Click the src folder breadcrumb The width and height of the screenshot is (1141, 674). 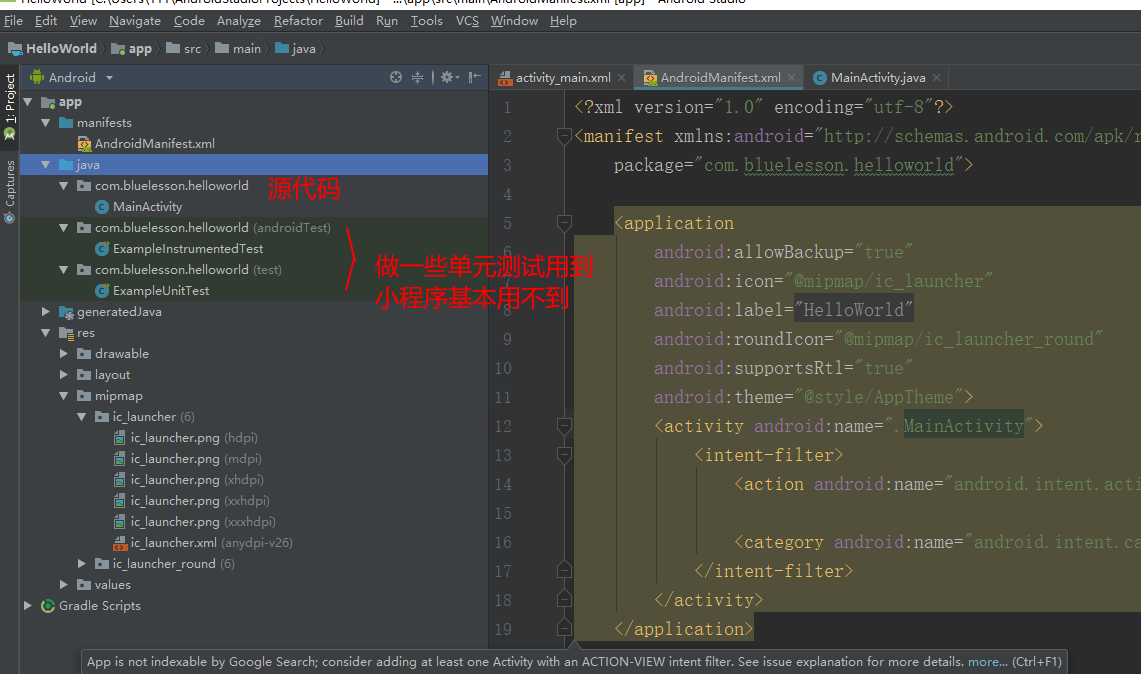pyautogui.click(x=183, y=49)
